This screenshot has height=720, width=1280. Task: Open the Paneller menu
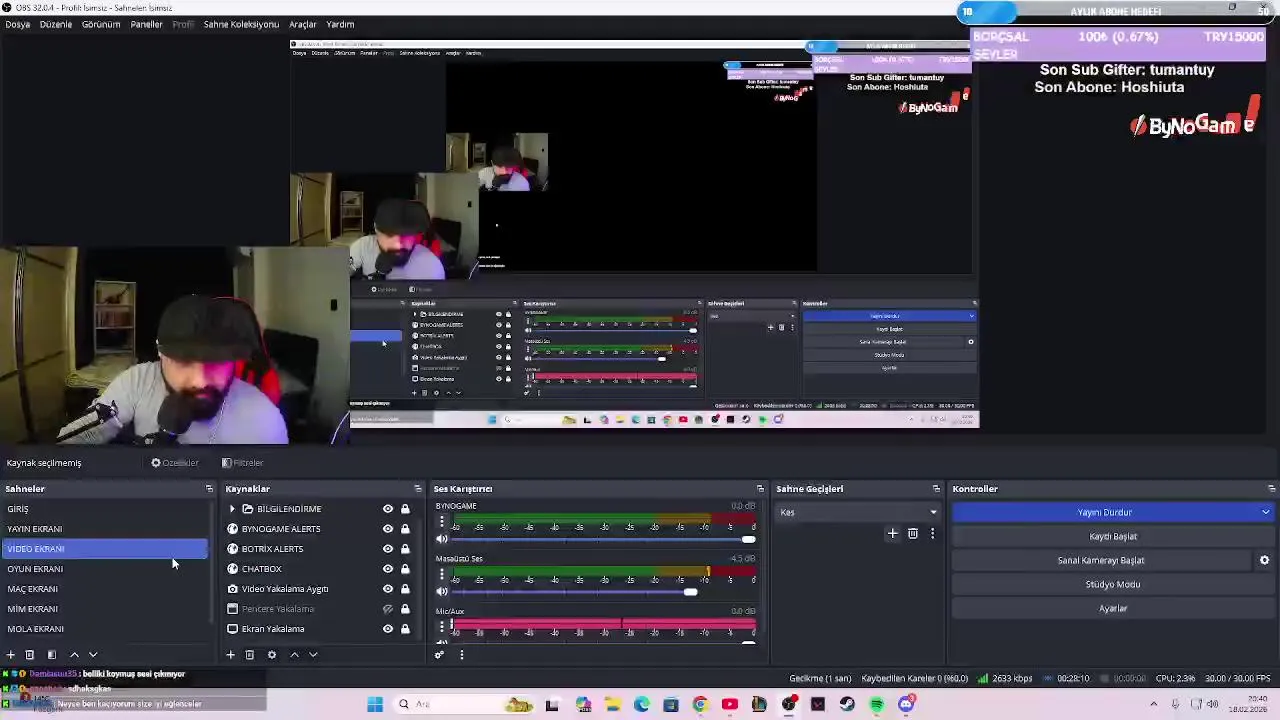147,24
